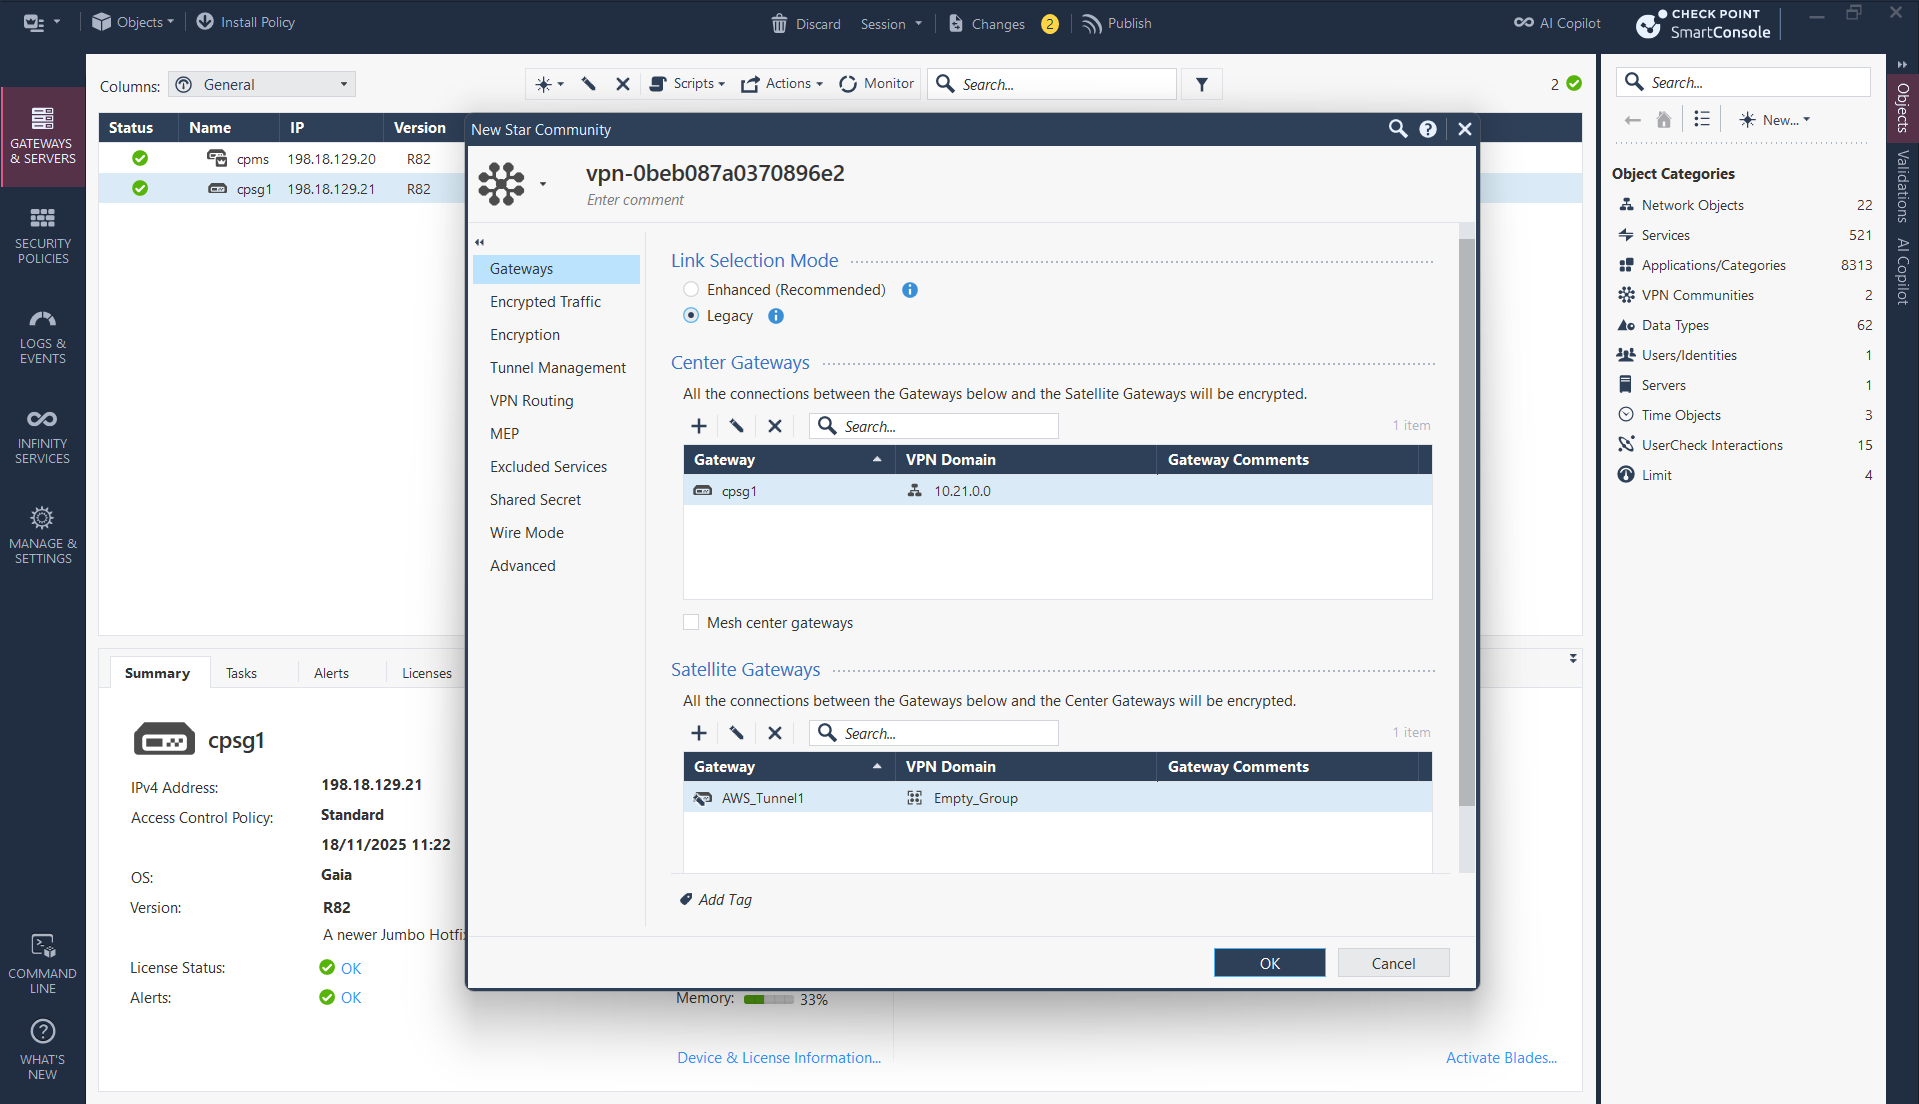Image resolution: width=1919 pixels, height=1104 pixels.
Task: Open help in New Star Community dialog
Action: coord(1428,129)
